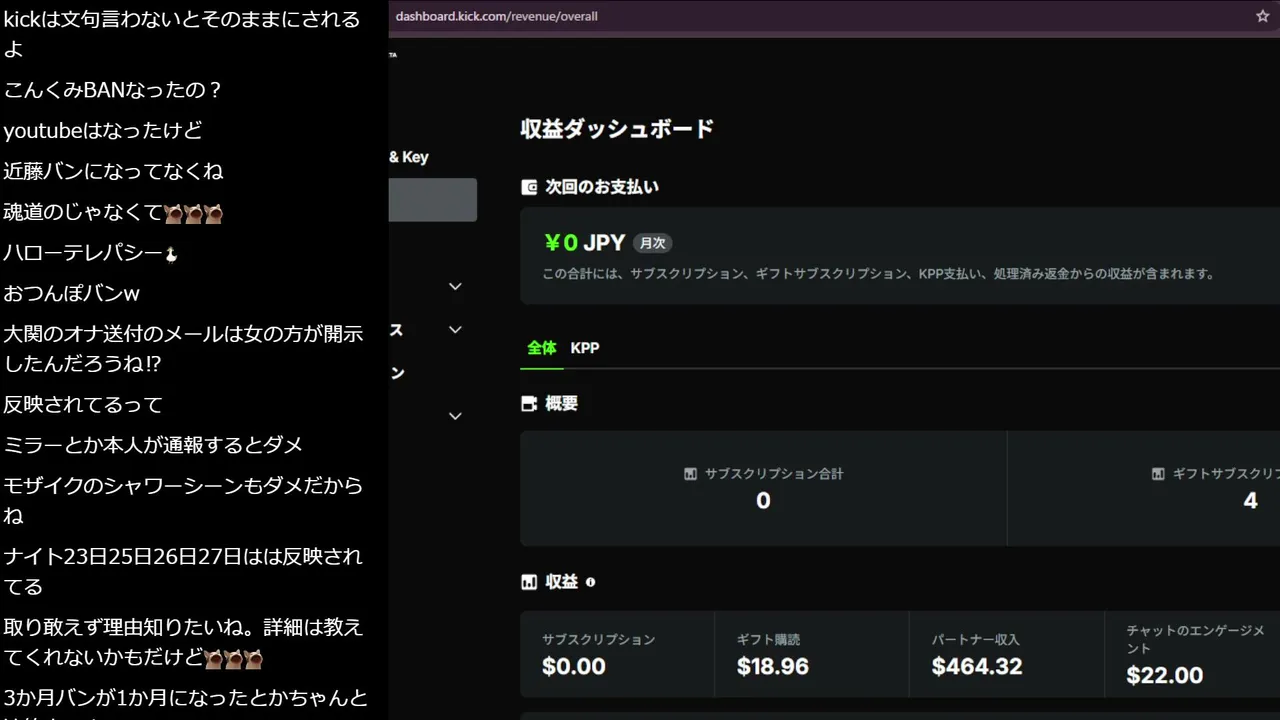Click chat message starting 'ナイト23日25日'
The image size is (1280, 720).
tap(183, 570)
